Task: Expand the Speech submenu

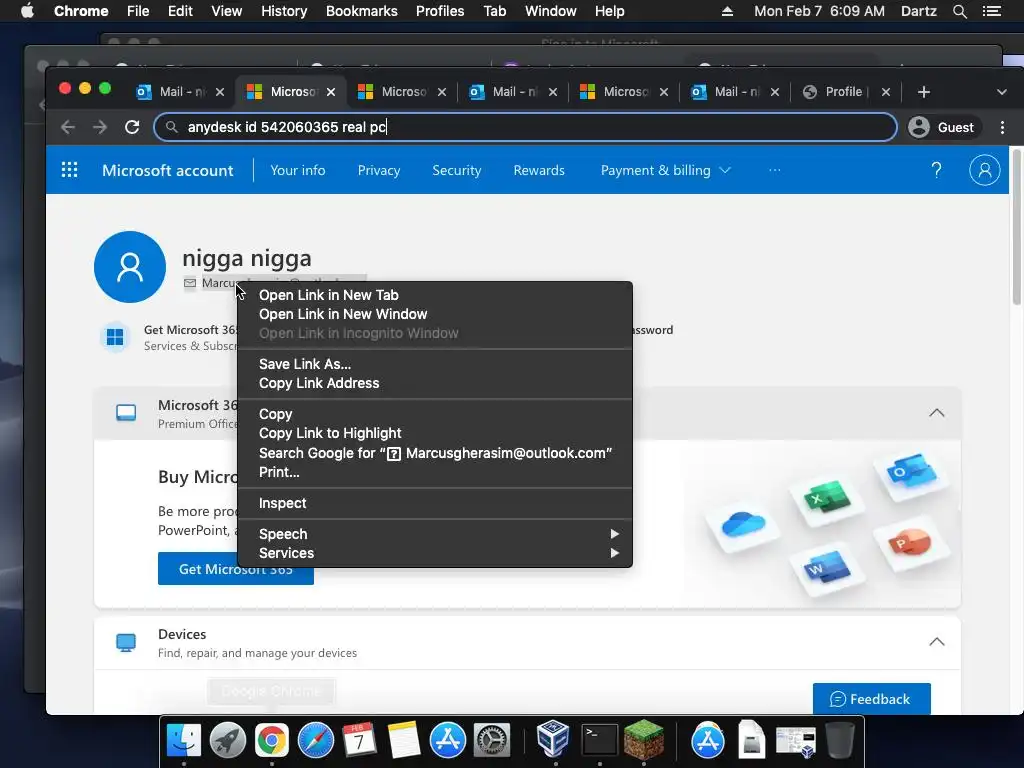Action: click(x=435, y=534)
